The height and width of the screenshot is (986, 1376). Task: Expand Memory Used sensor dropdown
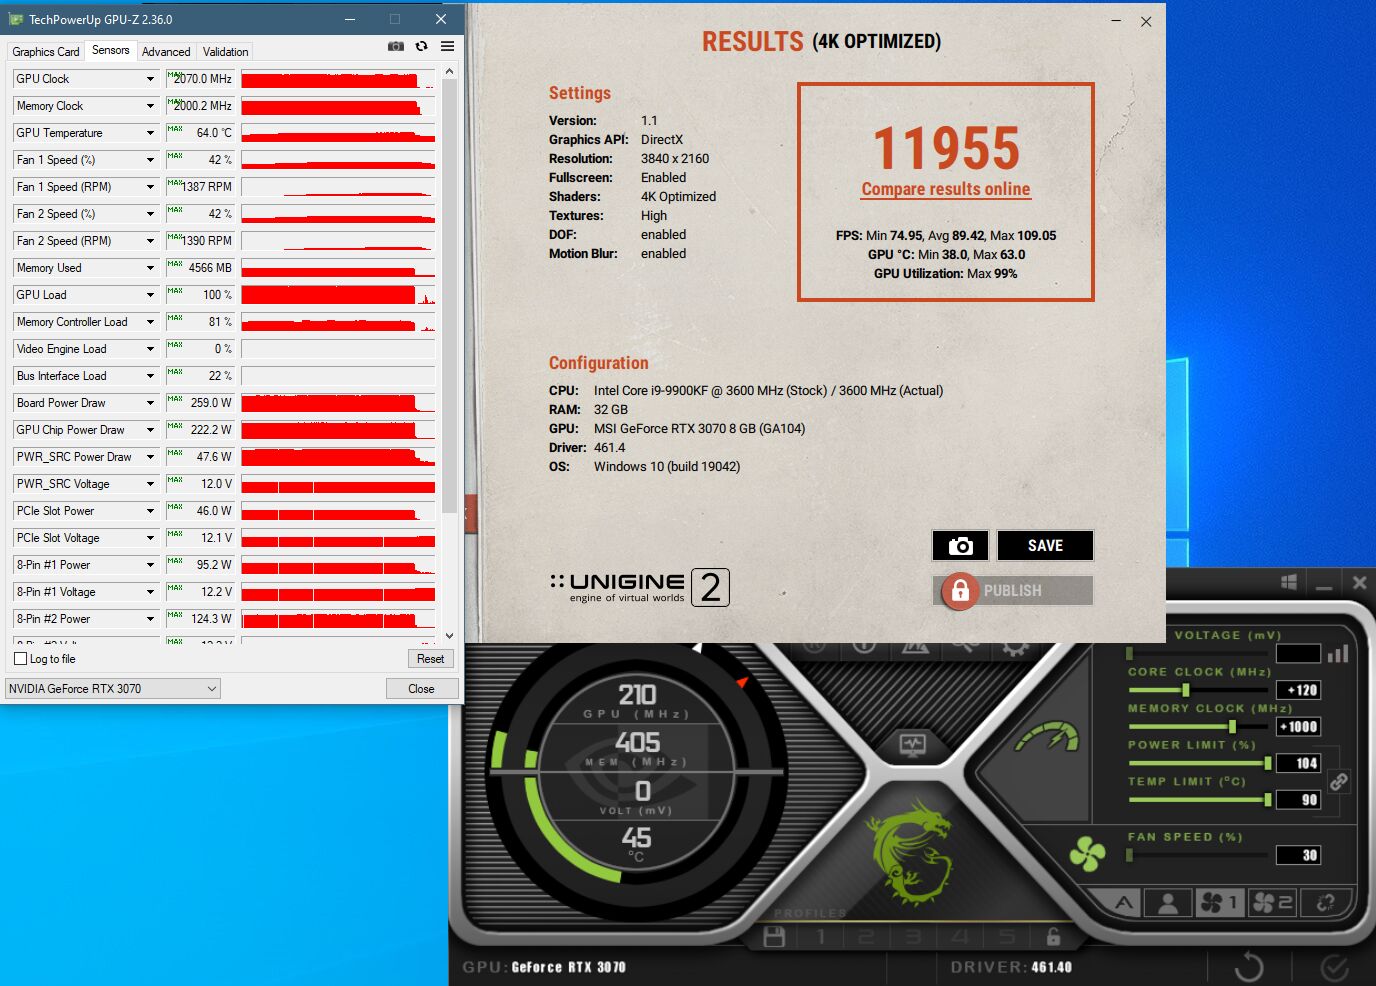[x=150, y=268]
